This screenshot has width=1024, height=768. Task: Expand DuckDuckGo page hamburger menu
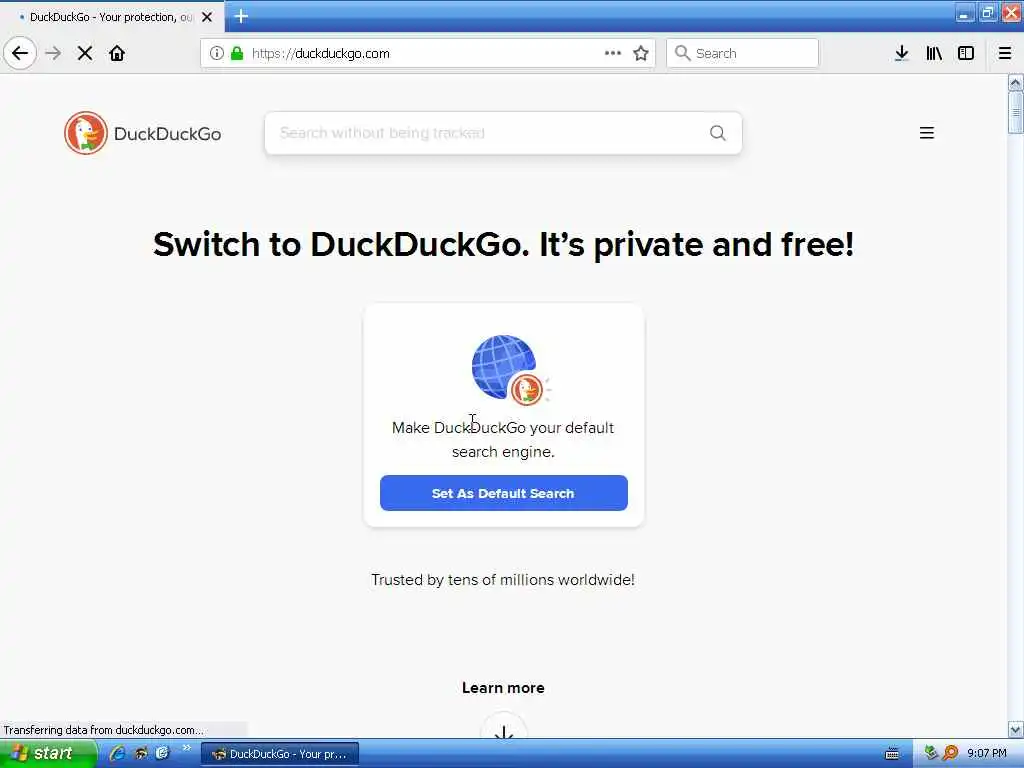[927, 133]
